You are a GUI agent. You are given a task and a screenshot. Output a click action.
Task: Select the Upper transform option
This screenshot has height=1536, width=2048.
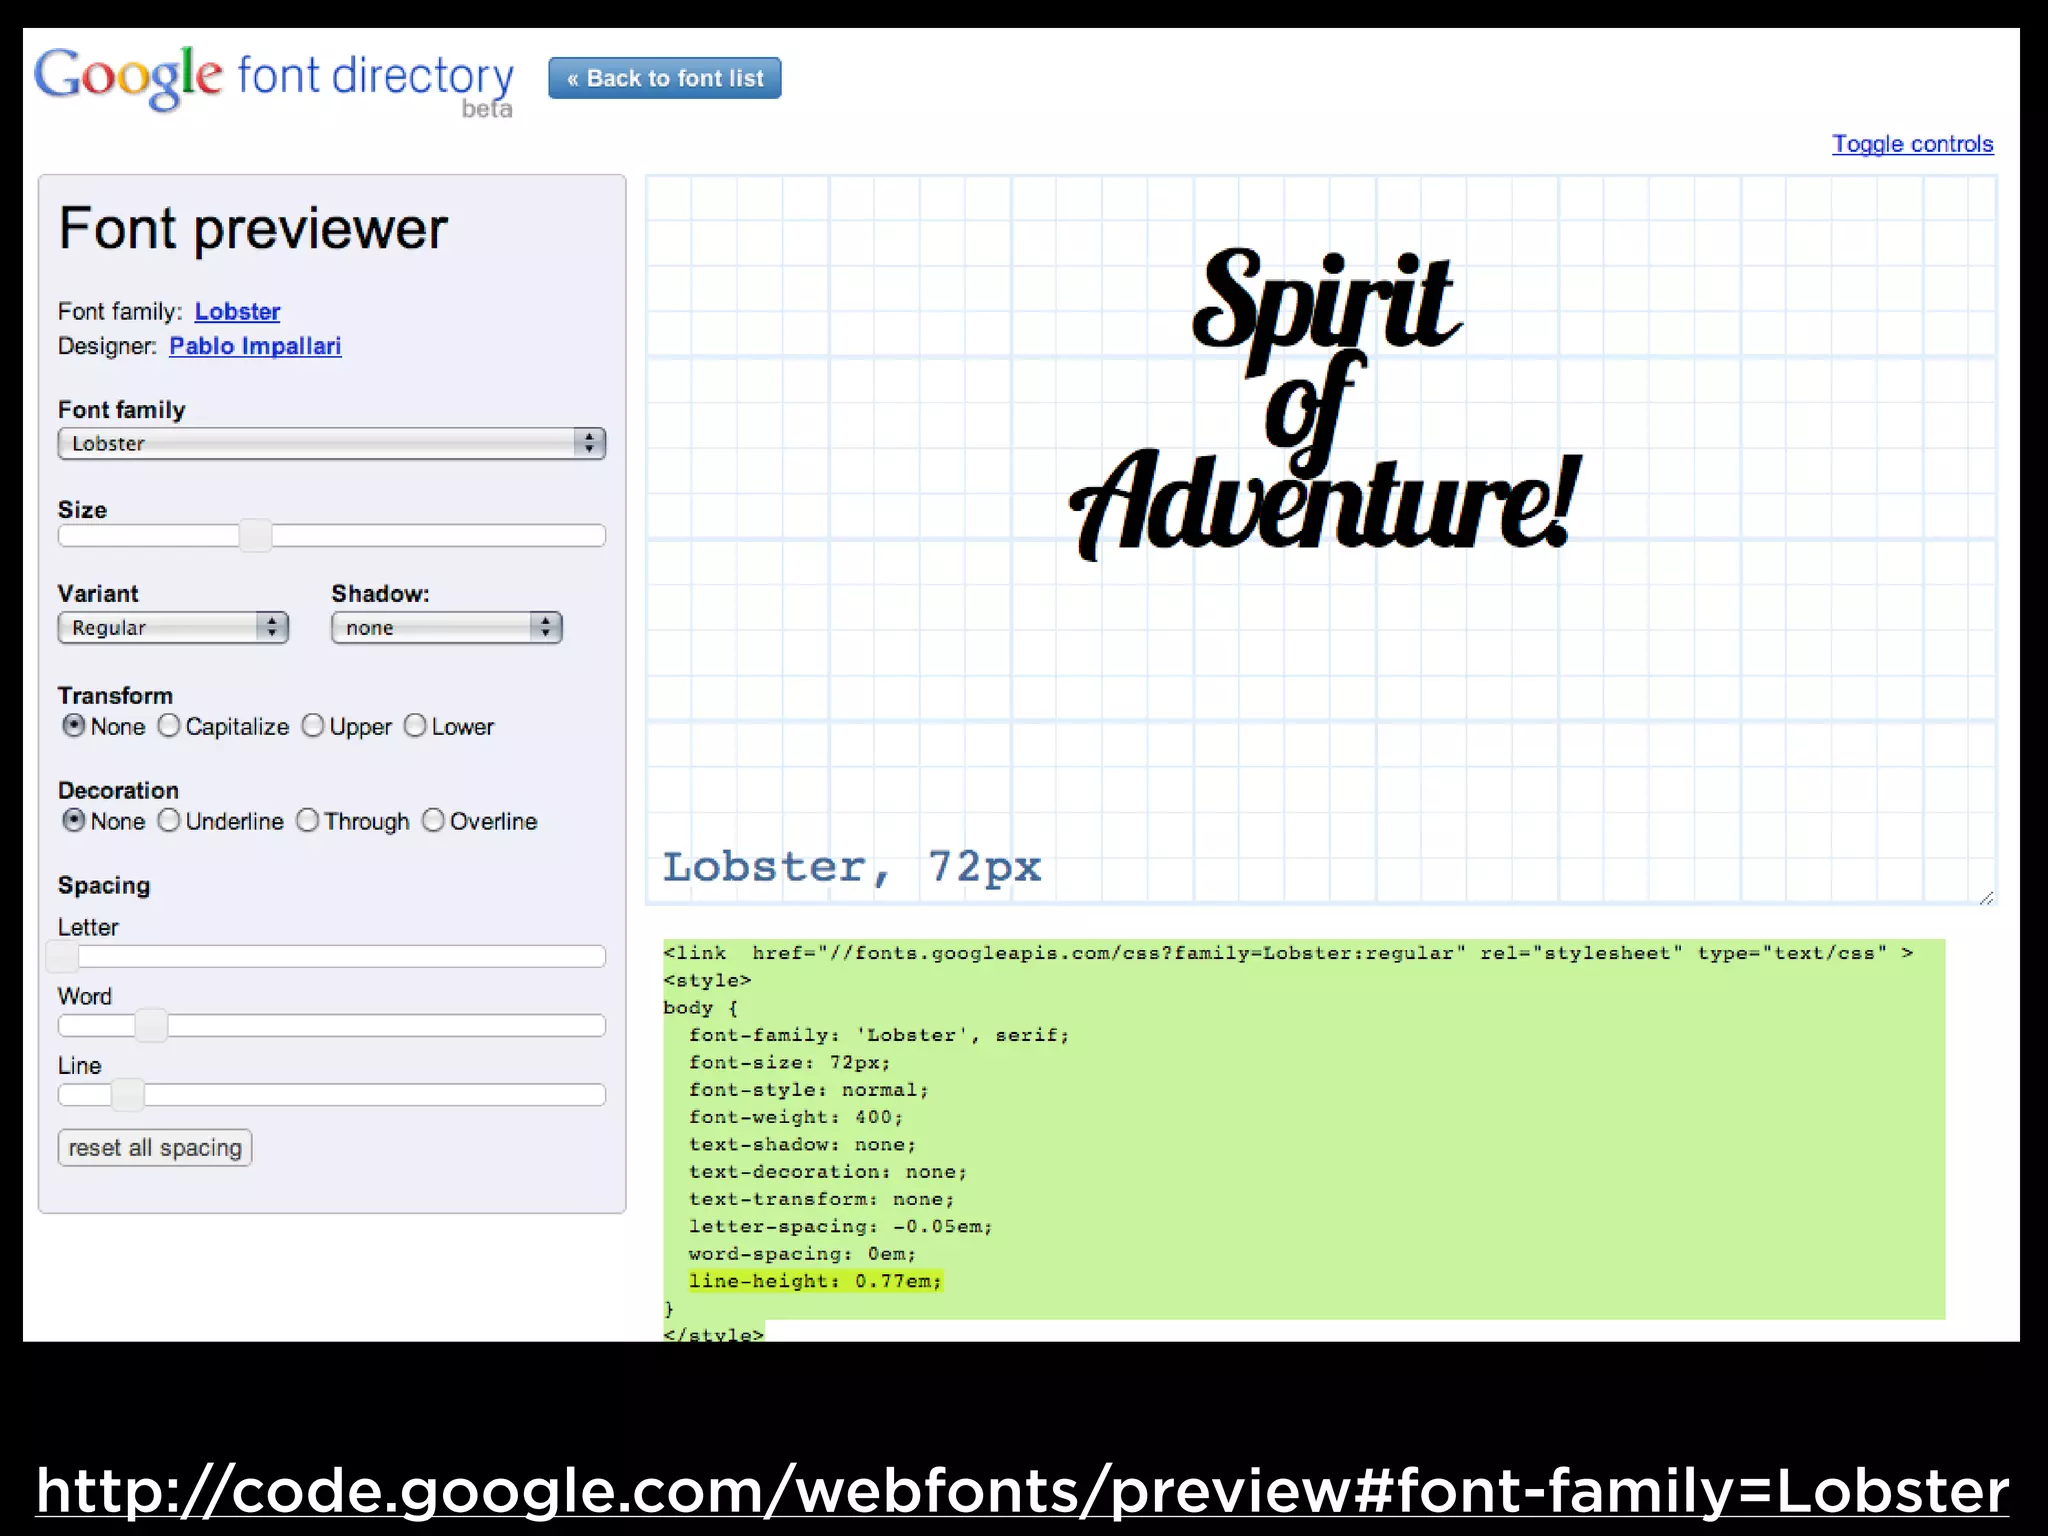(313, 725)
